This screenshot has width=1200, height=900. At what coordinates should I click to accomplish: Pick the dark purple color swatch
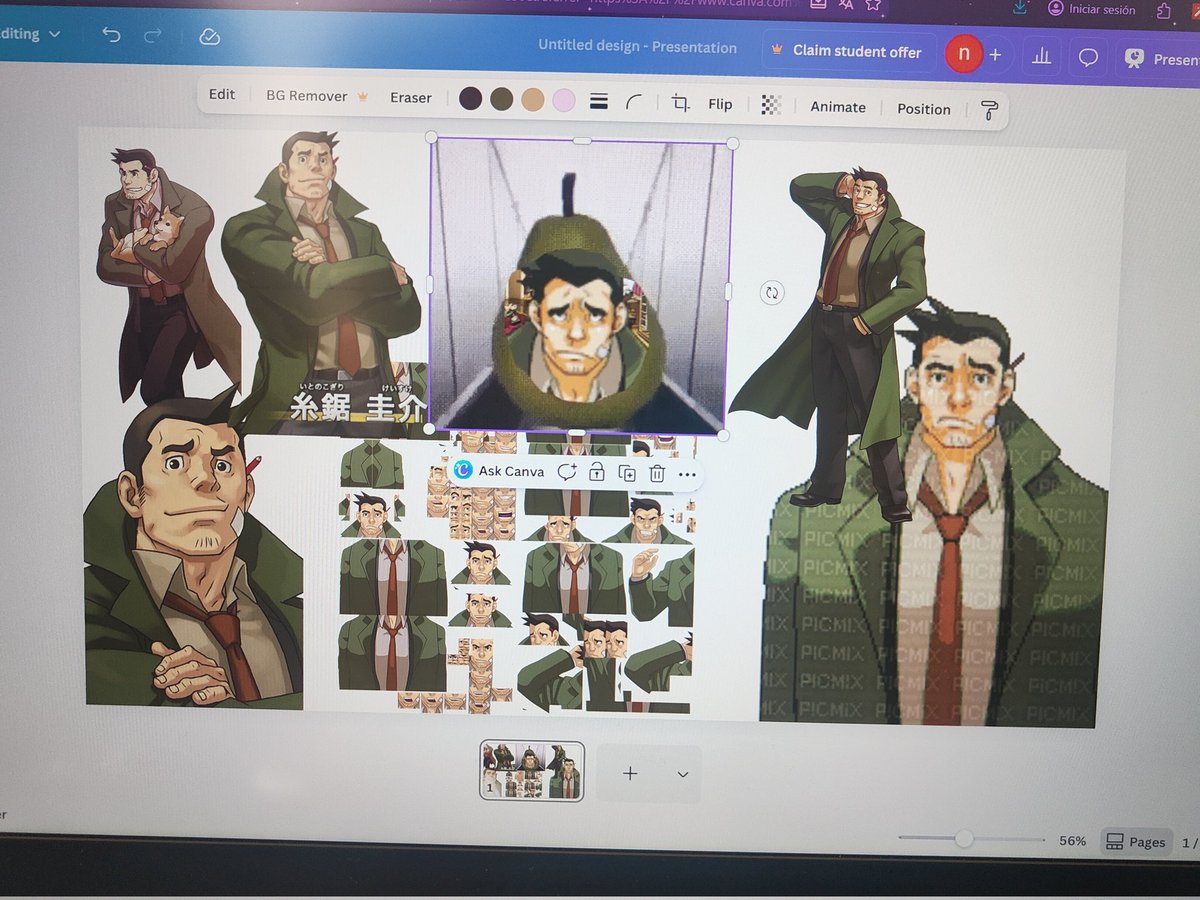[470, 98]
